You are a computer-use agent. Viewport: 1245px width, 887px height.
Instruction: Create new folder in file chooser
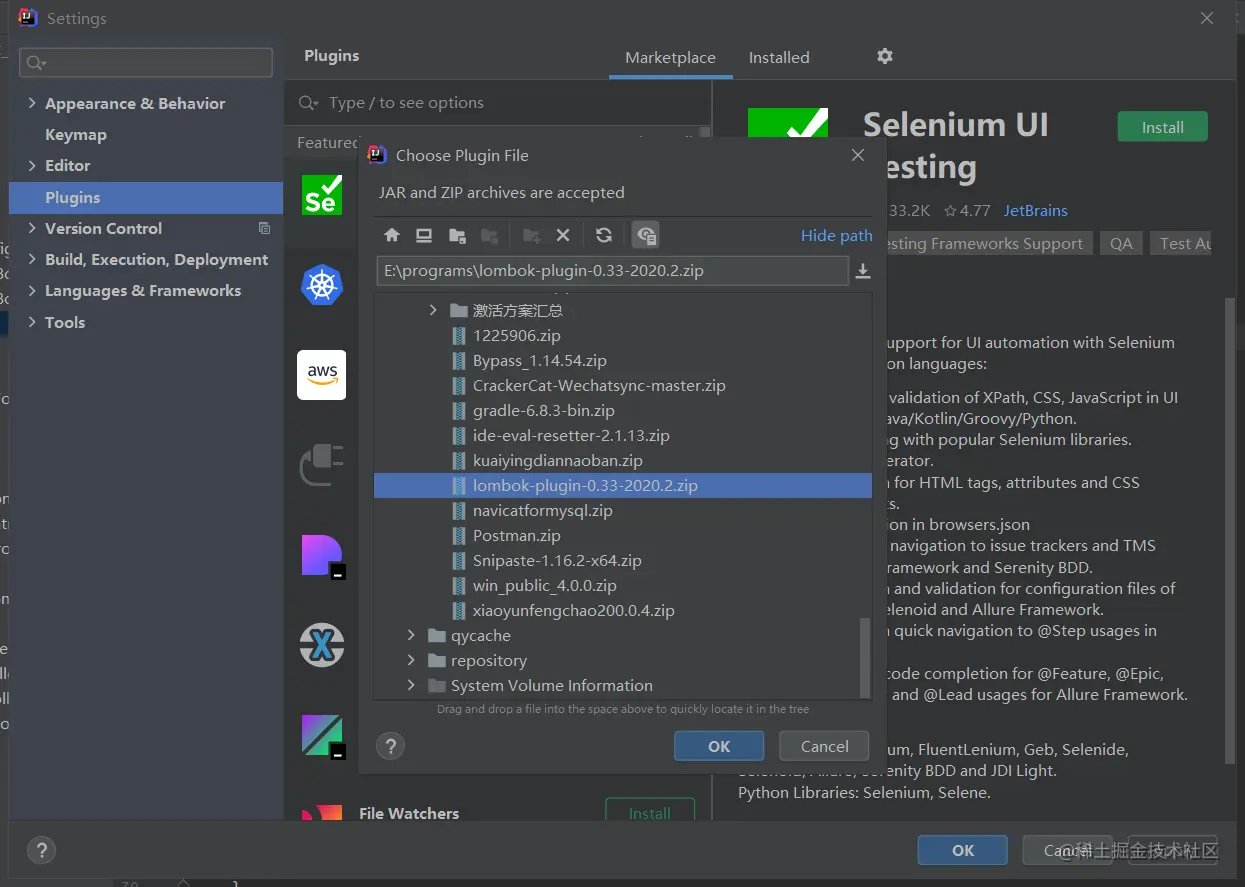coord(531,235)
